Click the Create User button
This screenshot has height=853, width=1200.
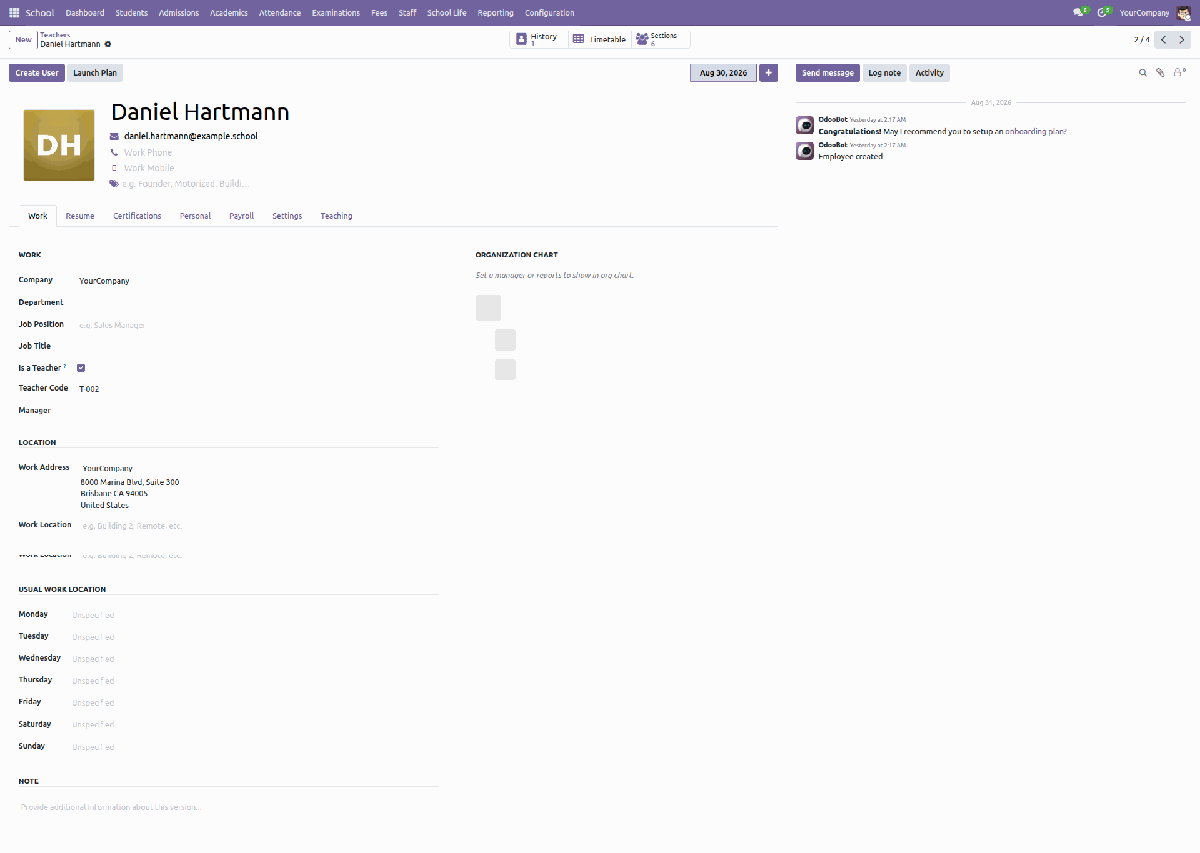(x=36, y=73)
